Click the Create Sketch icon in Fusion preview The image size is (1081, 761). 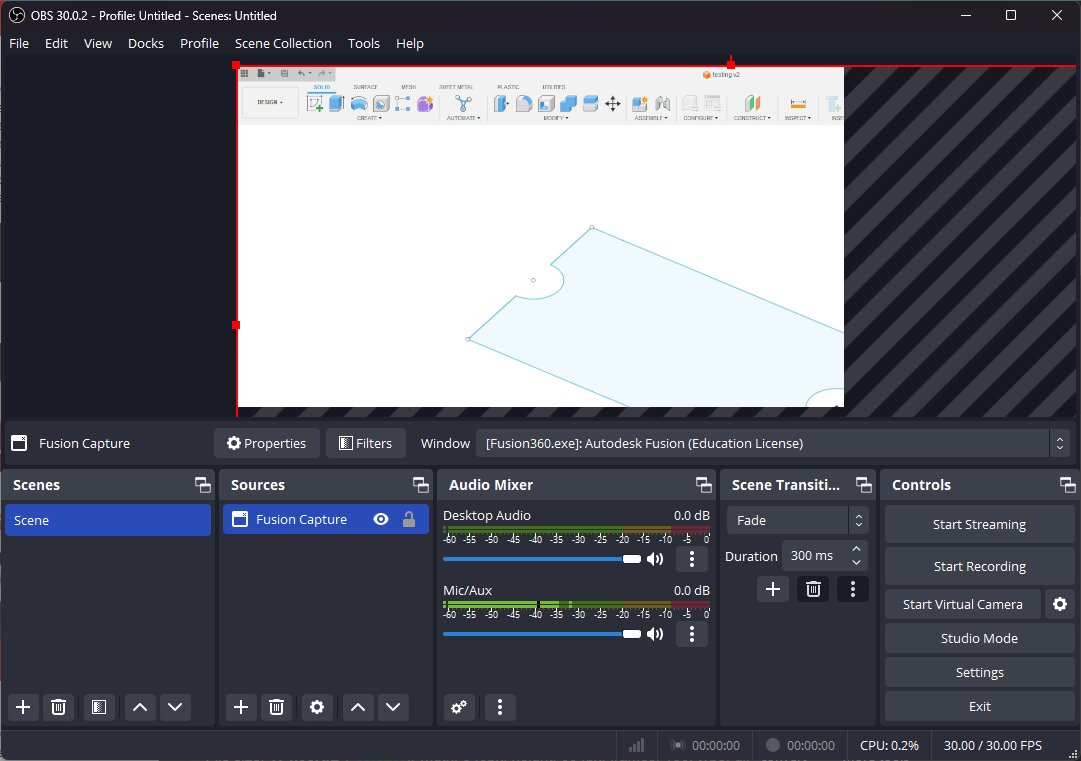coord(315,104)
